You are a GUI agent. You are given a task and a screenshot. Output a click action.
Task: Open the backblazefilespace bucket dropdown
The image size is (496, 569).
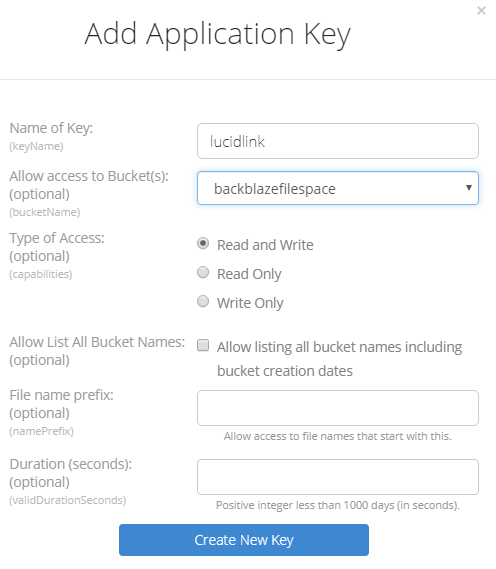(x=338, y=188)
